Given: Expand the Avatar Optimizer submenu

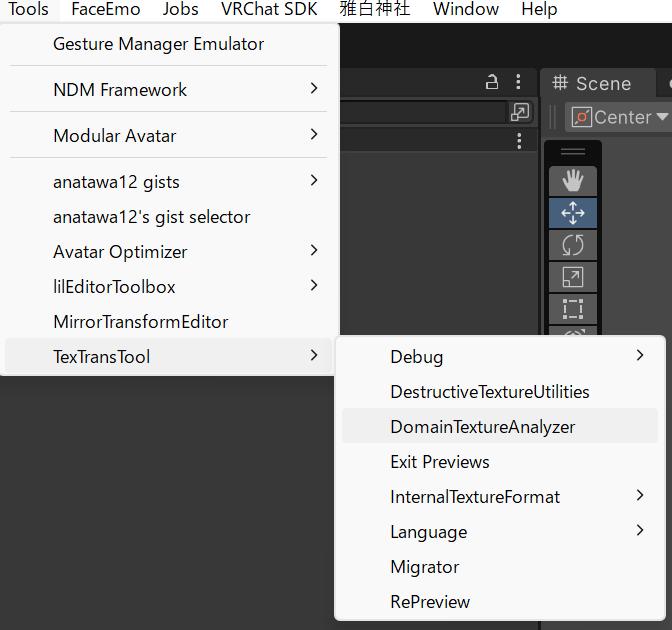Looking at the screenshot, I should [x=168, y=252].
